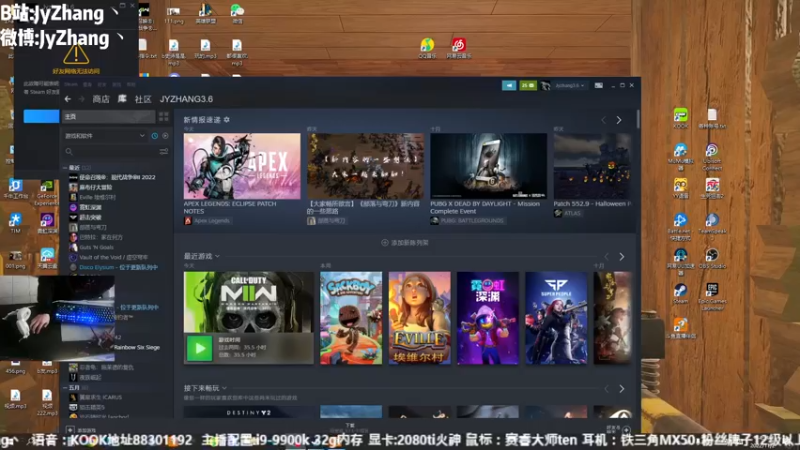This screenshot has width=800, height=450.
Task: Click the 添加新搁架 add shelf button
Action: 405,243
